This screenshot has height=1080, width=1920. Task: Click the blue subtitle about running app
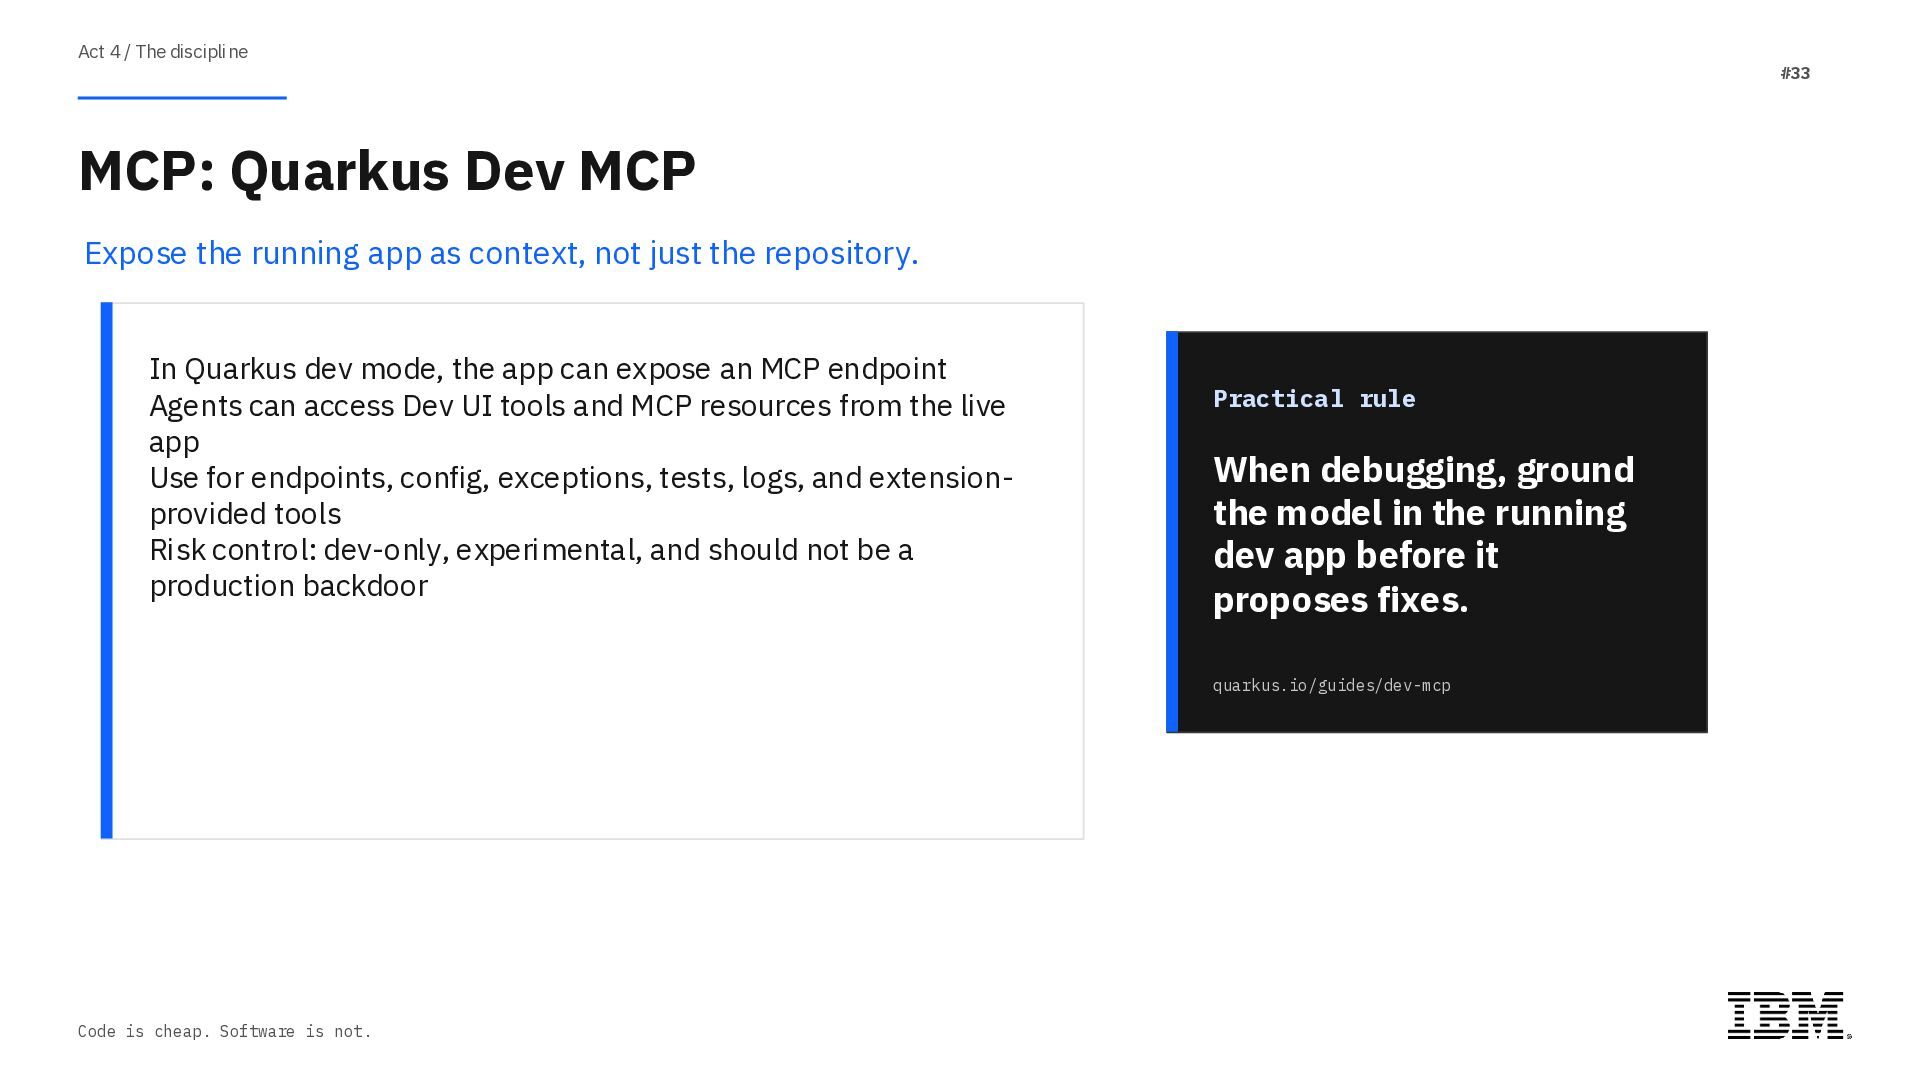point(501,253)
